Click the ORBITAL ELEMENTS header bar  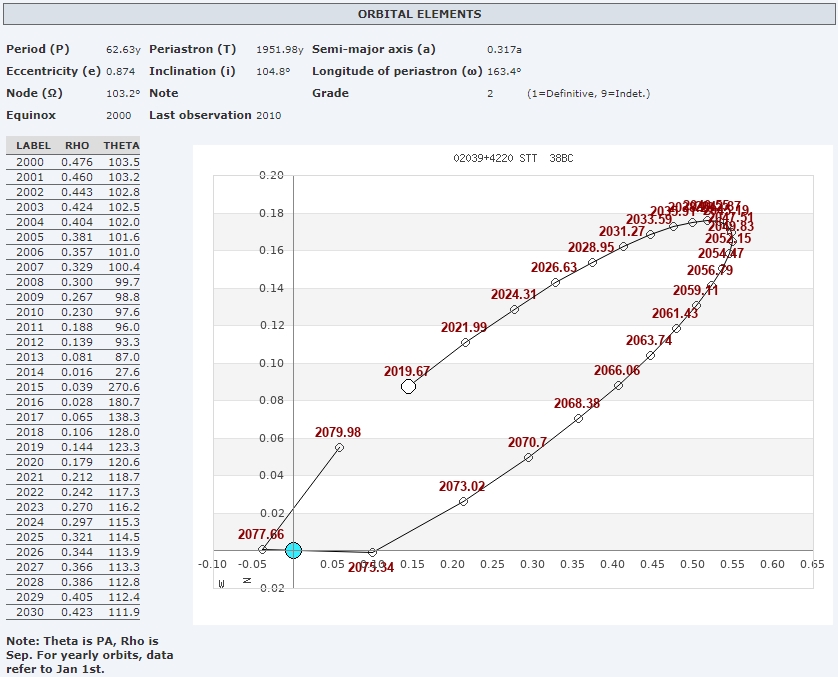[x=419, y=15]
